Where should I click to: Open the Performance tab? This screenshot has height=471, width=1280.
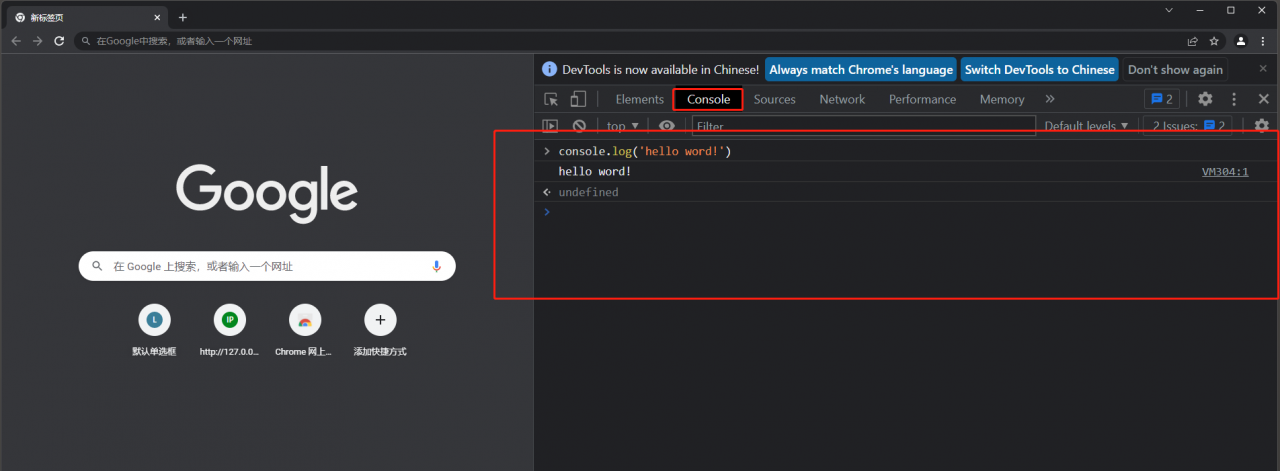[922, 99]
